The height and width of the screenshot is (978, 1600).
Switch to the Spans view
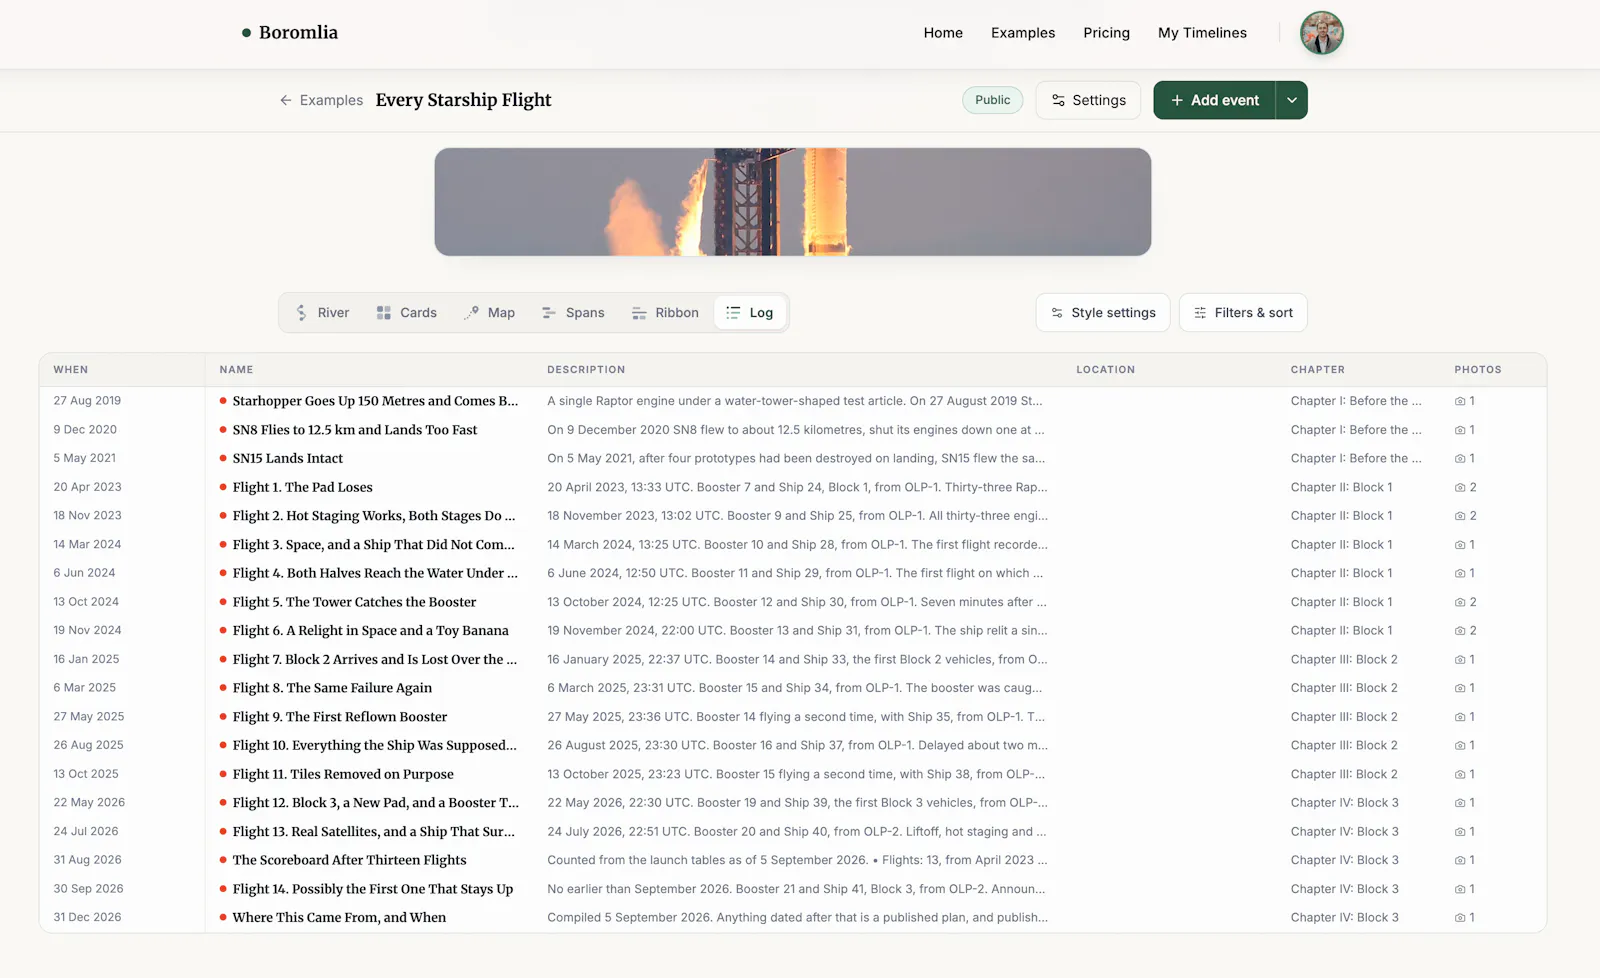click(573, 313)
